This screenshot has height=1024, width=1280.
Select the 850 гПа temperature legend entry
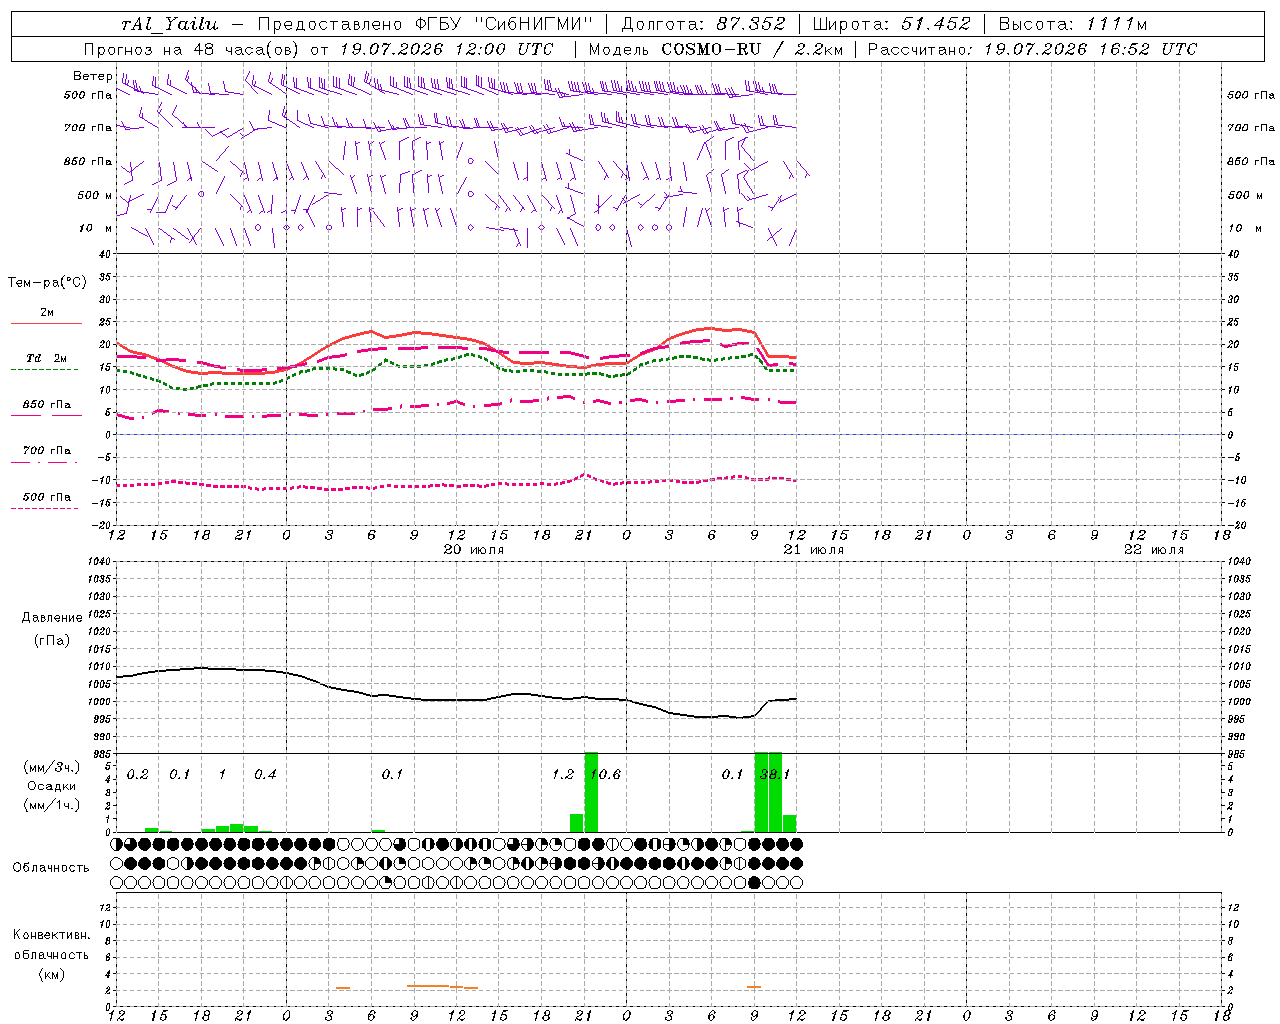click(x=46, y=409)
